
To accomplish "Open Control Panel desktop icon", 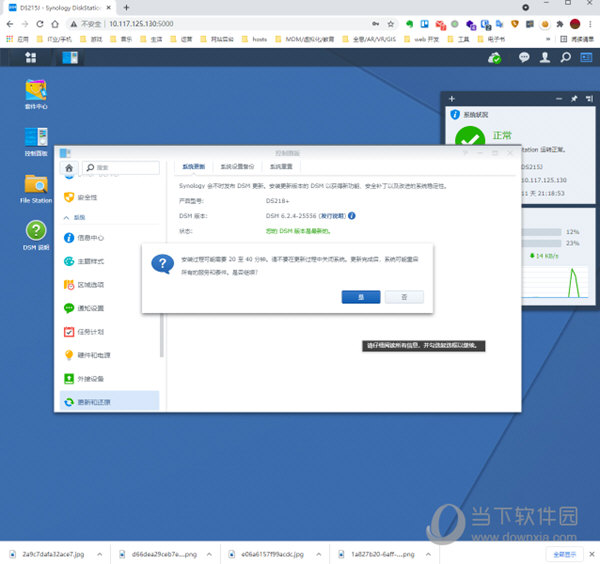I will click(x=36, y=142).
